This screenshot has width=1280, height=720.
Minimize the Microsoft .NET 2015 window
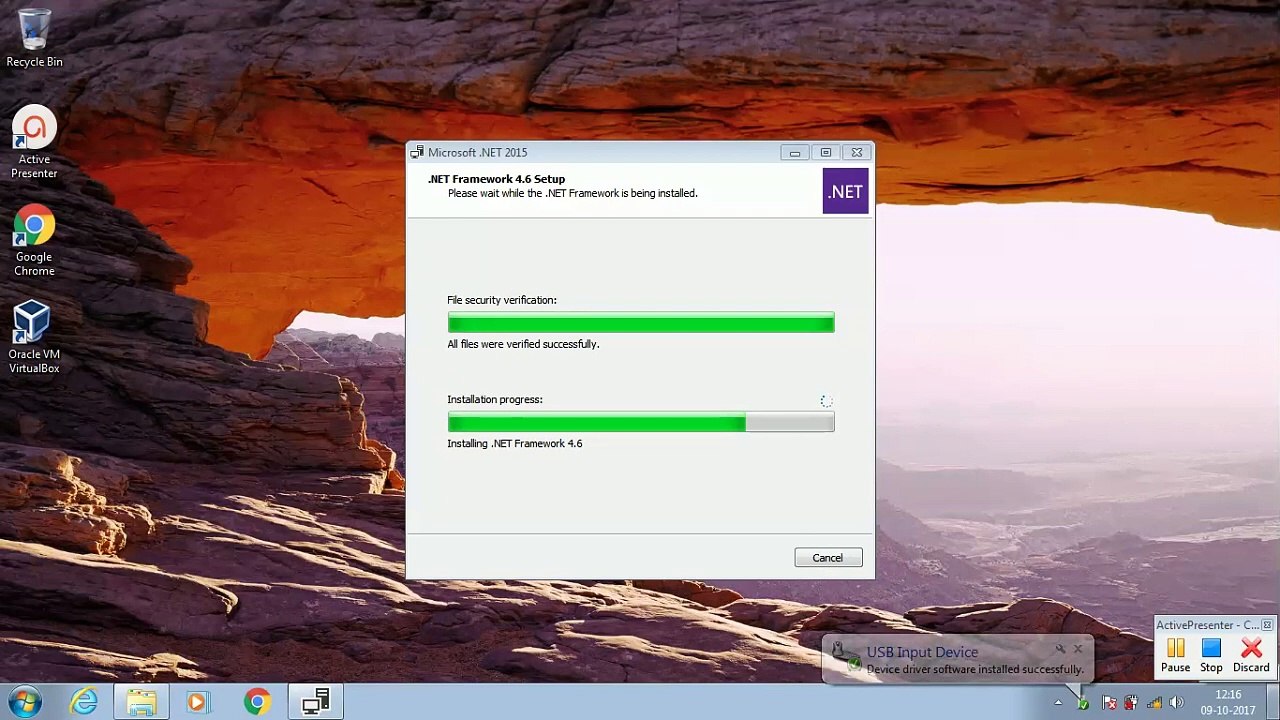click(795, 152)
